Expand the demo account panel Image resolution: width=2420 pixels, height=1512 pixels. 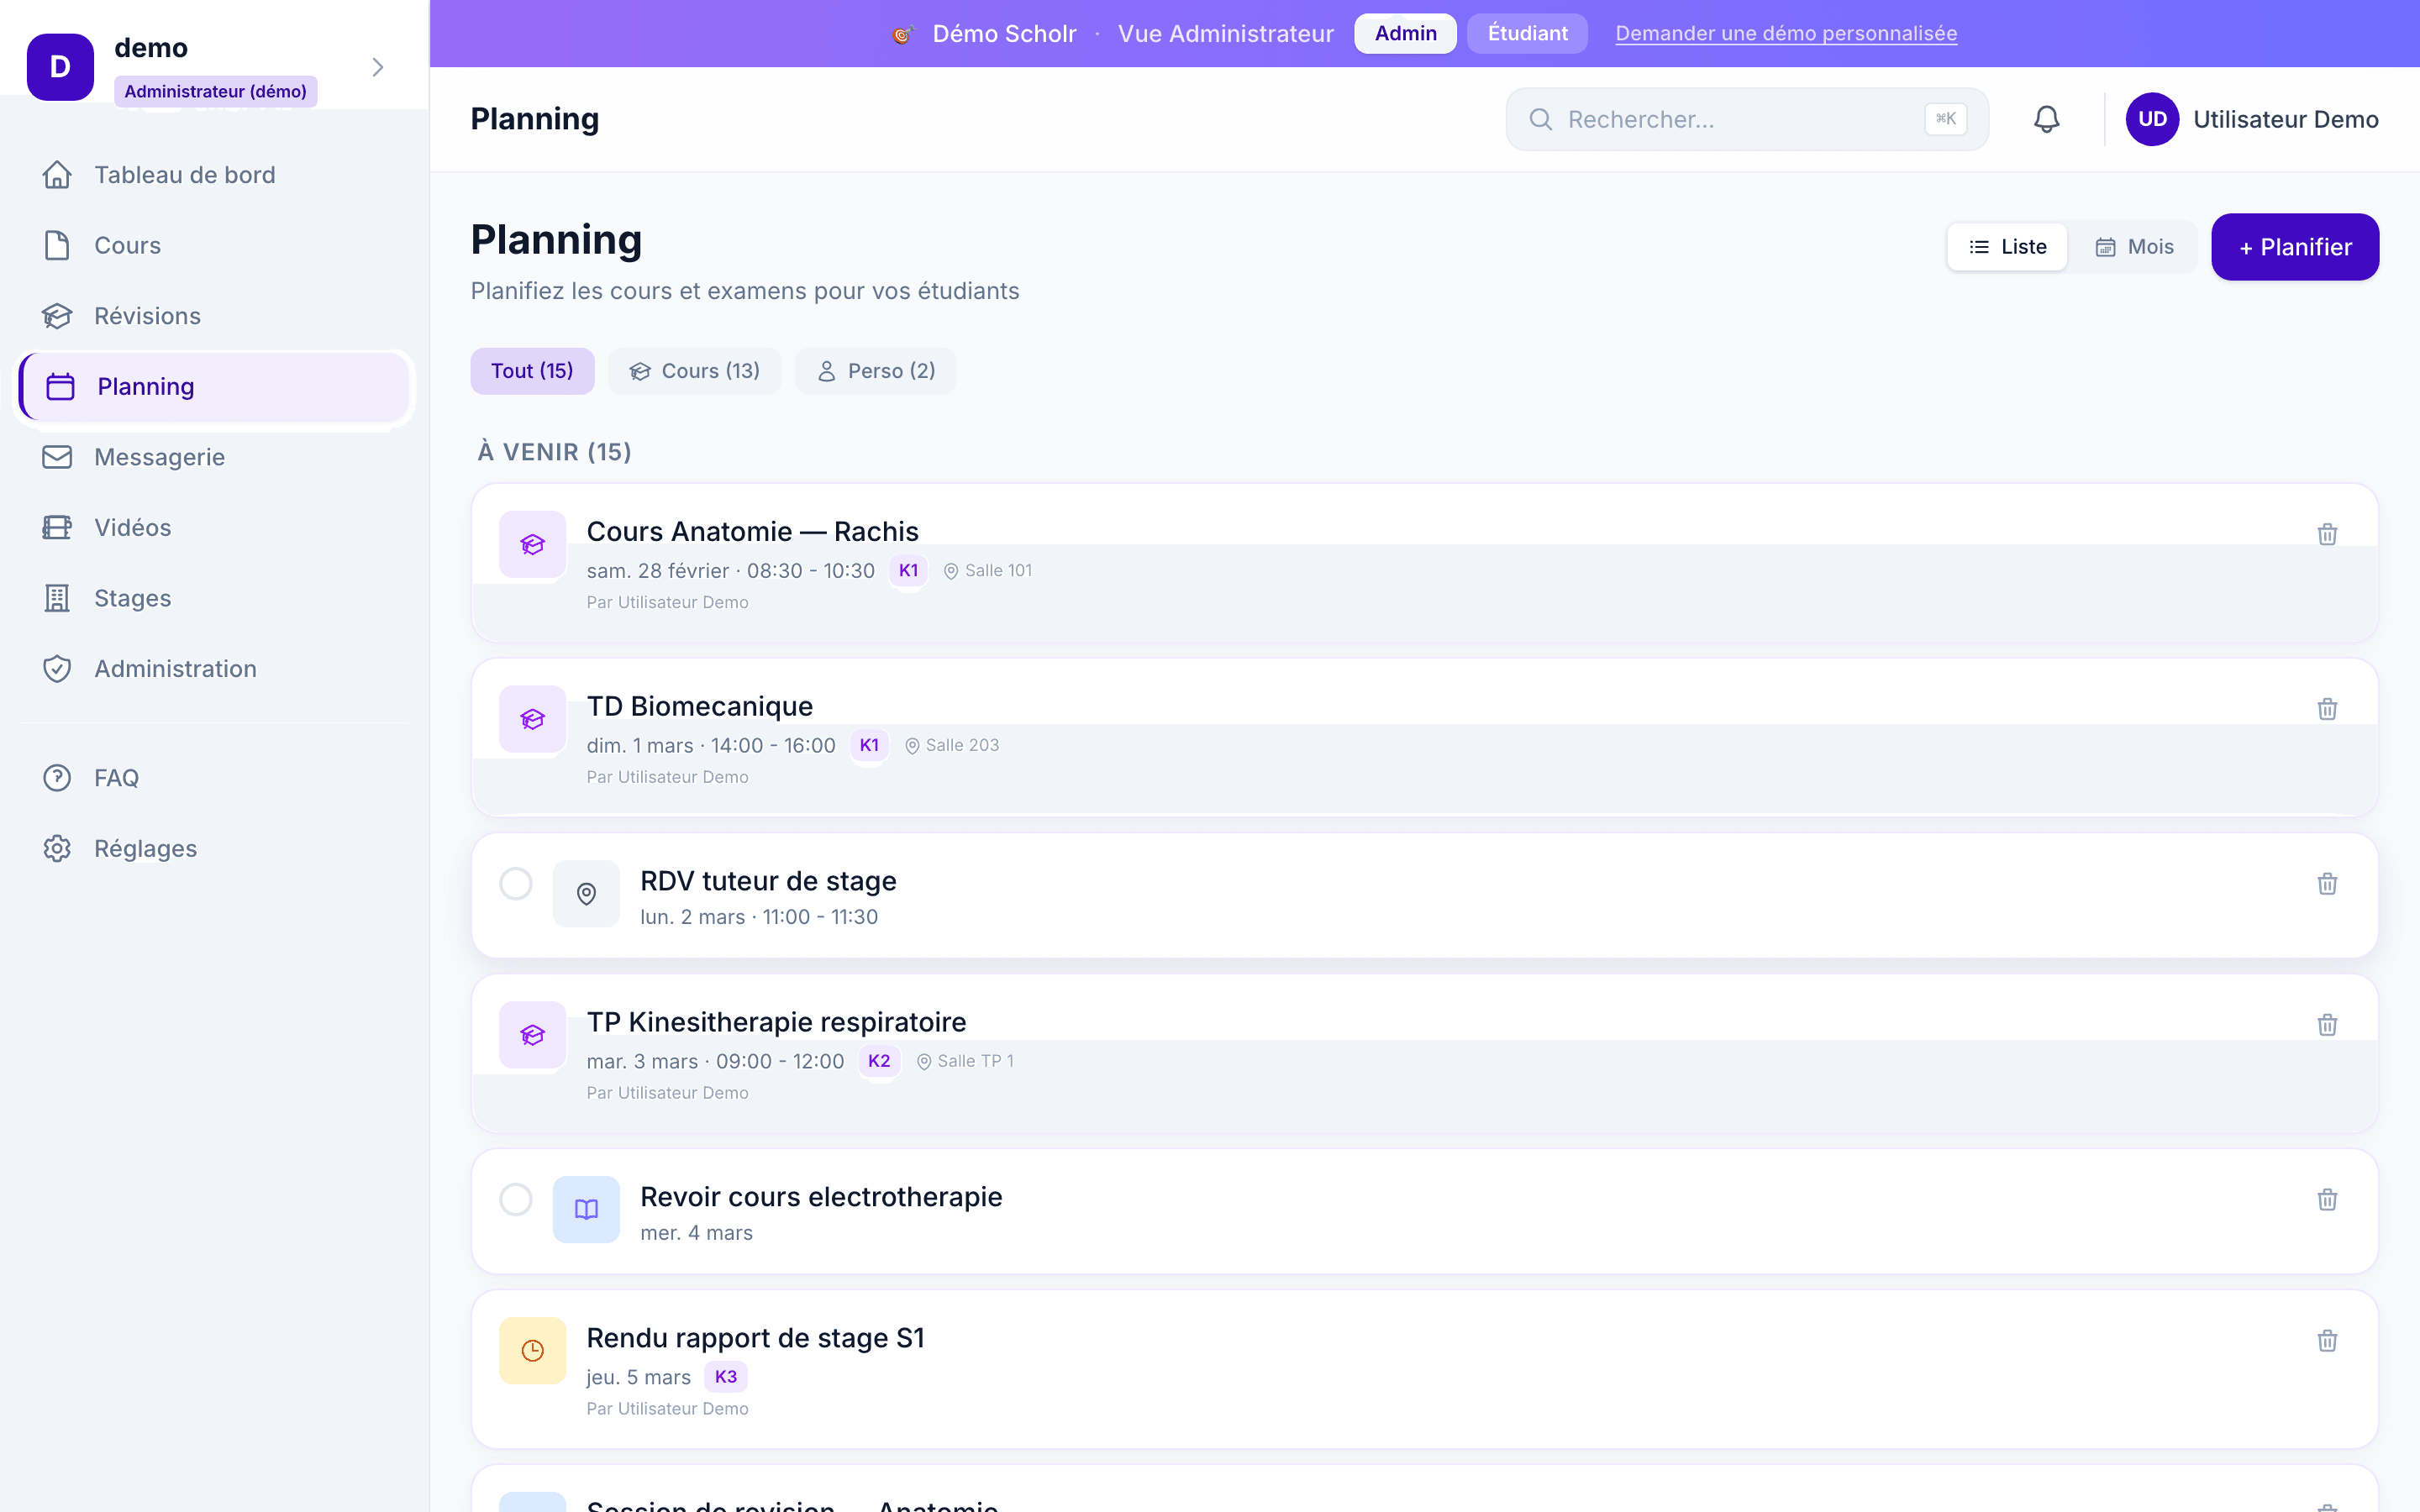[377, 66]
